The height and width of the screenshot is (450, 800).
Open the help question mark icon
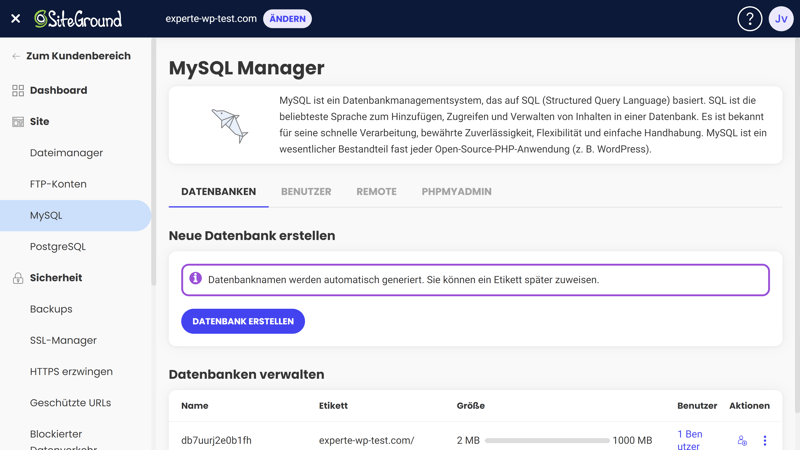(749, 18)
